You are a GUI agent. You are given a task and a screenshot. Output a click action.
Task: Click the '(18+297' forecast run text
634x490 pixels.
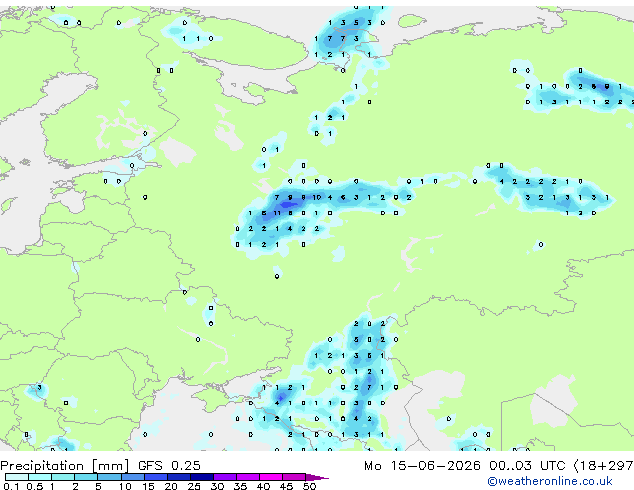click(604, 466)
